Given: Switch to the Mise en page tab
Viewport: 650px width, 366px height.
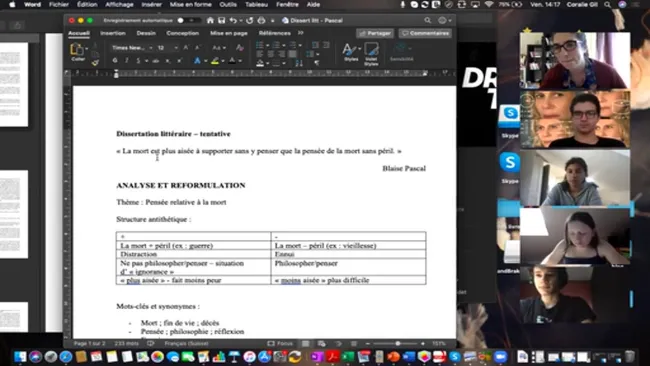Looking at the screenshot, I should click(229, 33).
